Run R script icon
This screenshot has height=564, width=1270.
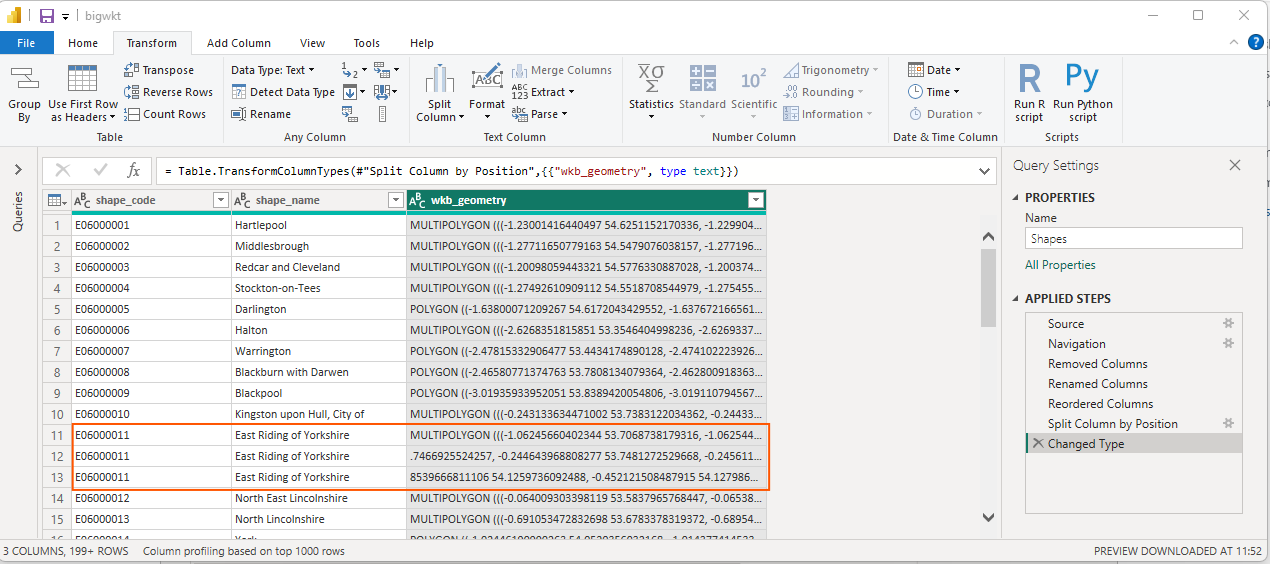click(1029, 79)
